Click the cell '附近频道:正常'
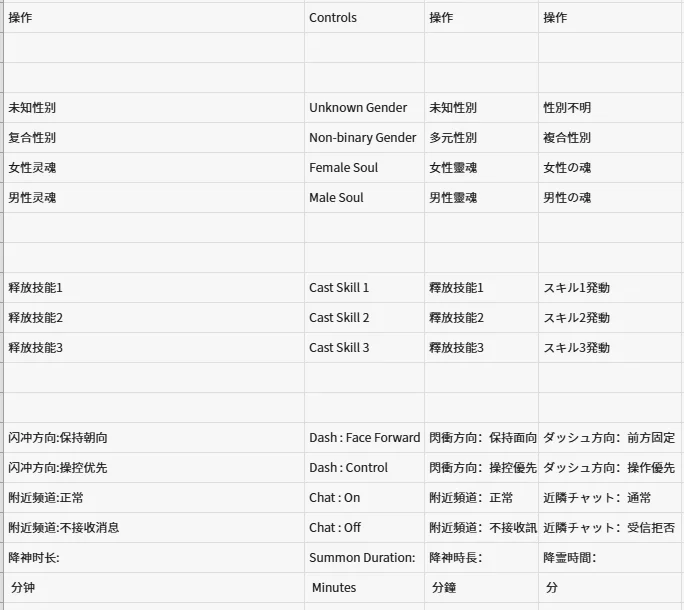This screenshot has width=684, height=610. (x=154, y=498)
